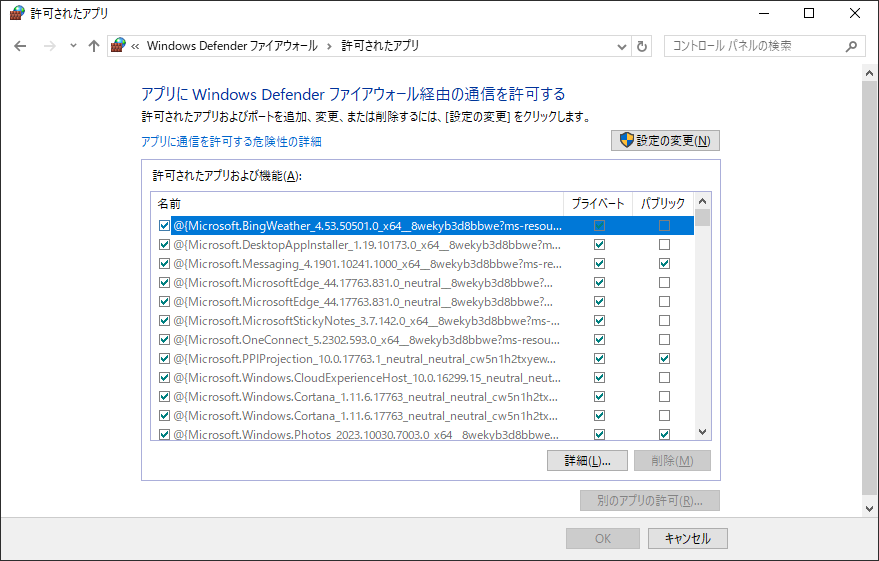The width and height of the screenshot is (879, 561).
Task: Click the パブリック column header
Action: pos(663,203)
